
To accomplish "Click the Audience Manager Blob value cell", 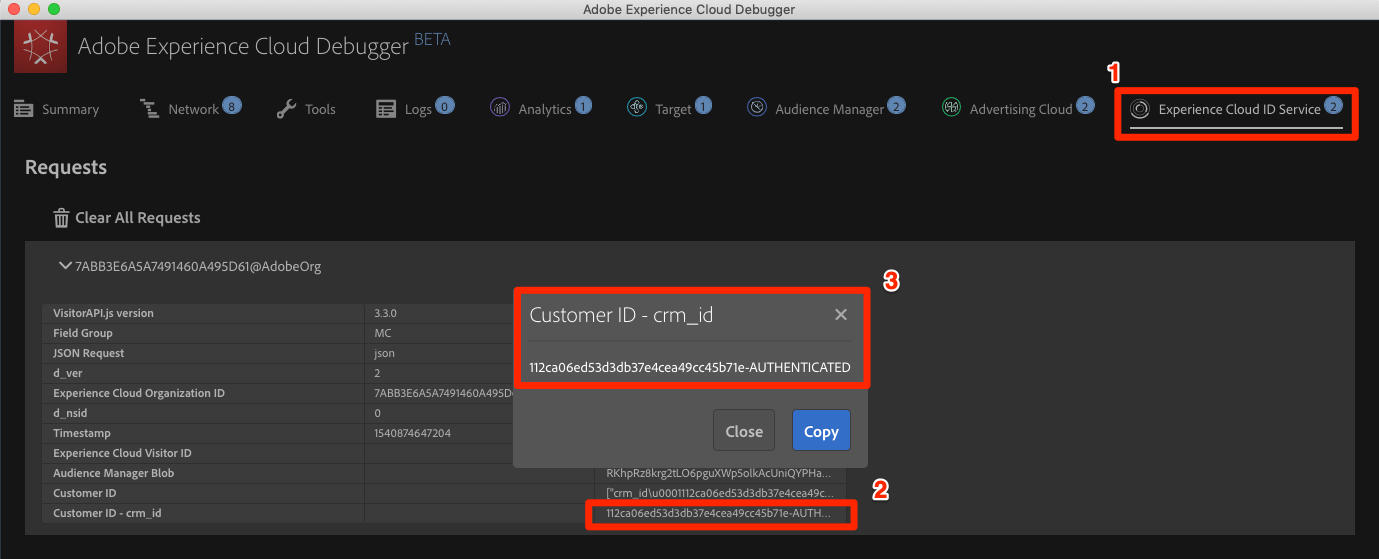I will coord(720,473).
